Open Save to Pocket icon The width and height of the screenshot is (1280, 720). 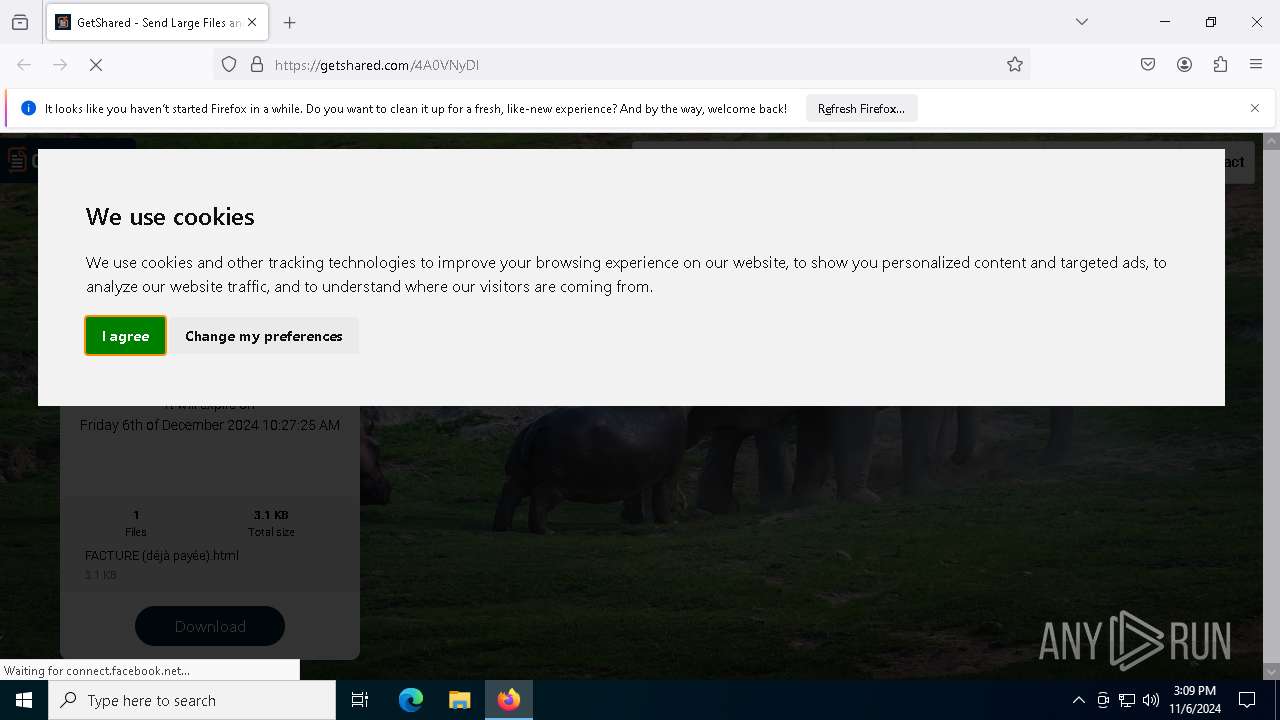[1148, 65]
